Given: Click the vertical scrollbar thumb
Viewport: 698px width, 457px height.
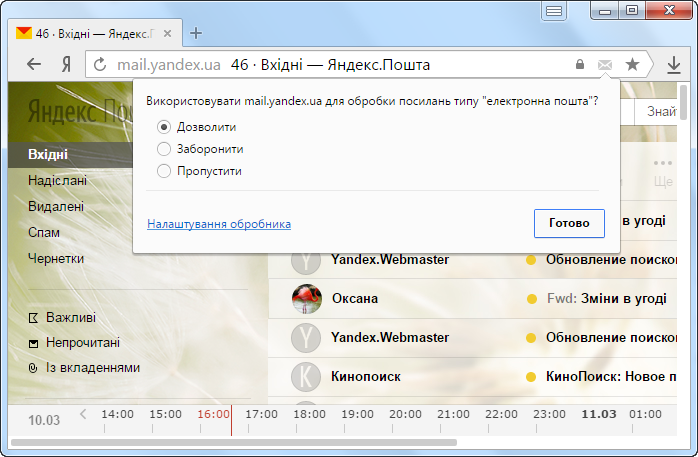Looking at the screenshot, I should point(683,101).
